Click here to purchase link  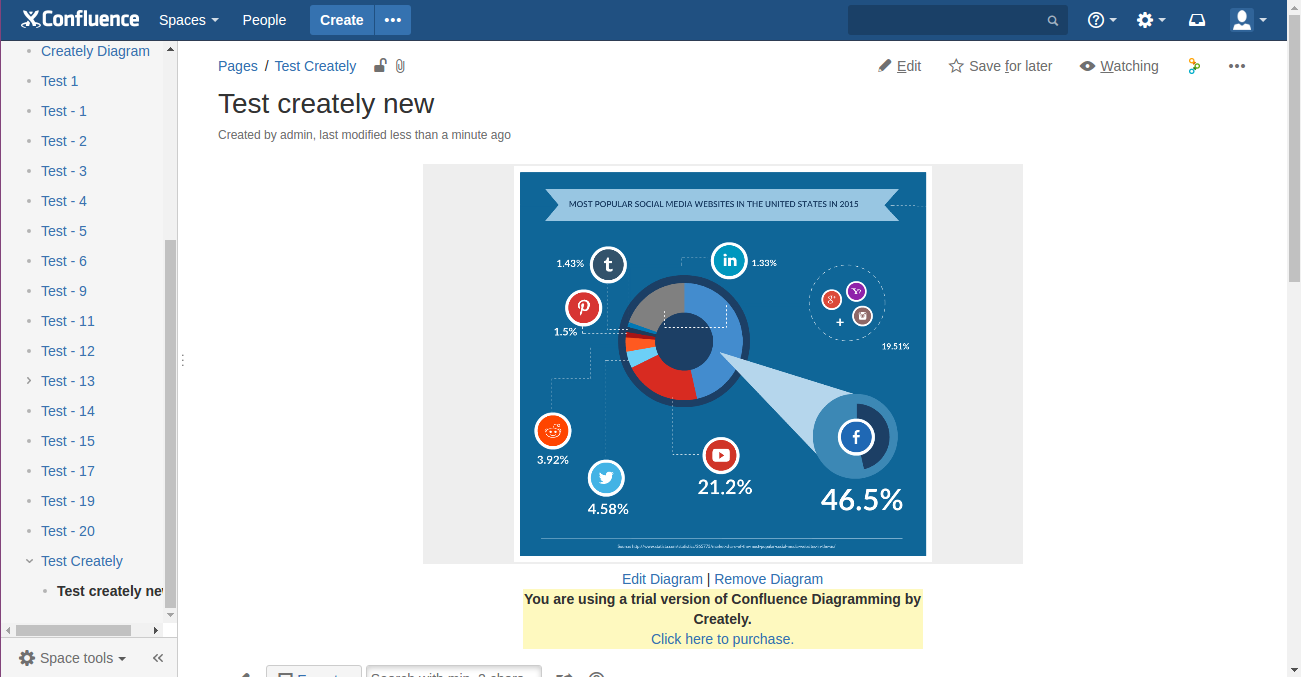[x=722, y=639]
